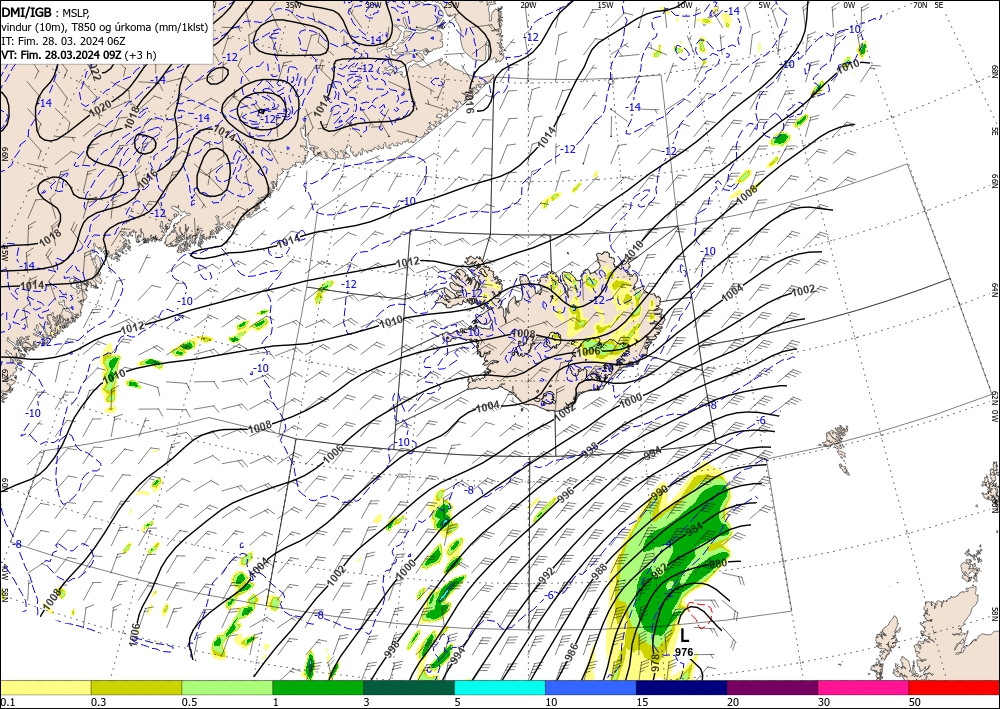The height and width of the screenshot is (709, 1000).
Task: Click the "980" isobar label
Action: coord(717,564)
